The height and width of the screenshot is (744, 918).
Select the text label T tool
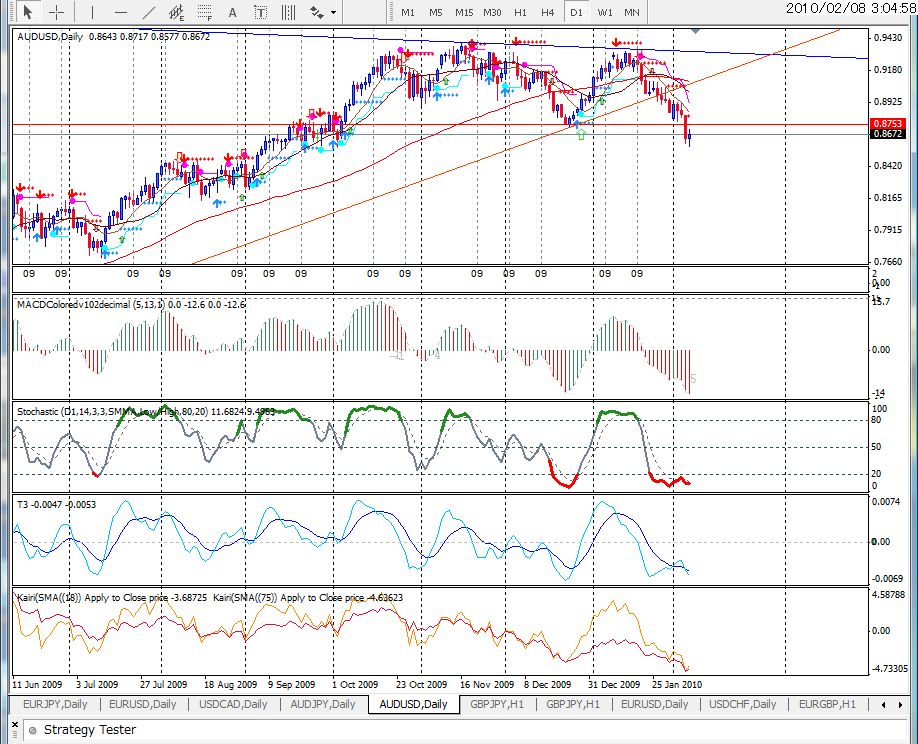[x=261, y=12]
